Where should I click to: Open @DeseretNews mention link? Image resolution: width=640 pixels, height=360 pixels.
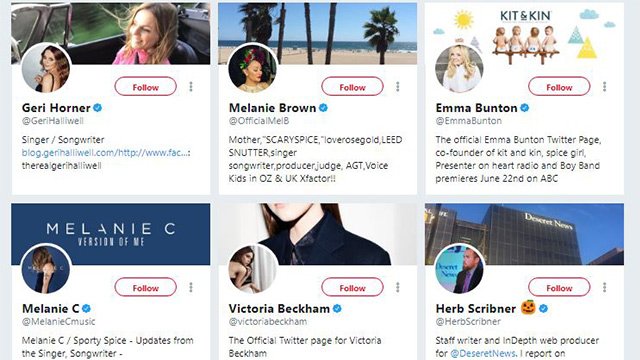click(482, 353)
